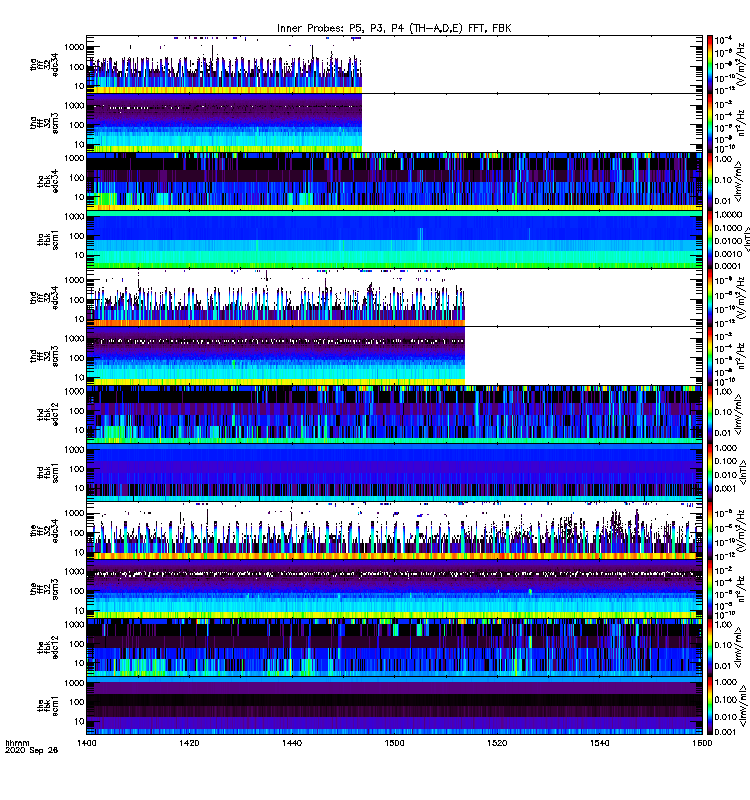750x800 pixels.
Task: Click inside the thd fbk scm1 spectrogram panel
Action: (394, 472)
